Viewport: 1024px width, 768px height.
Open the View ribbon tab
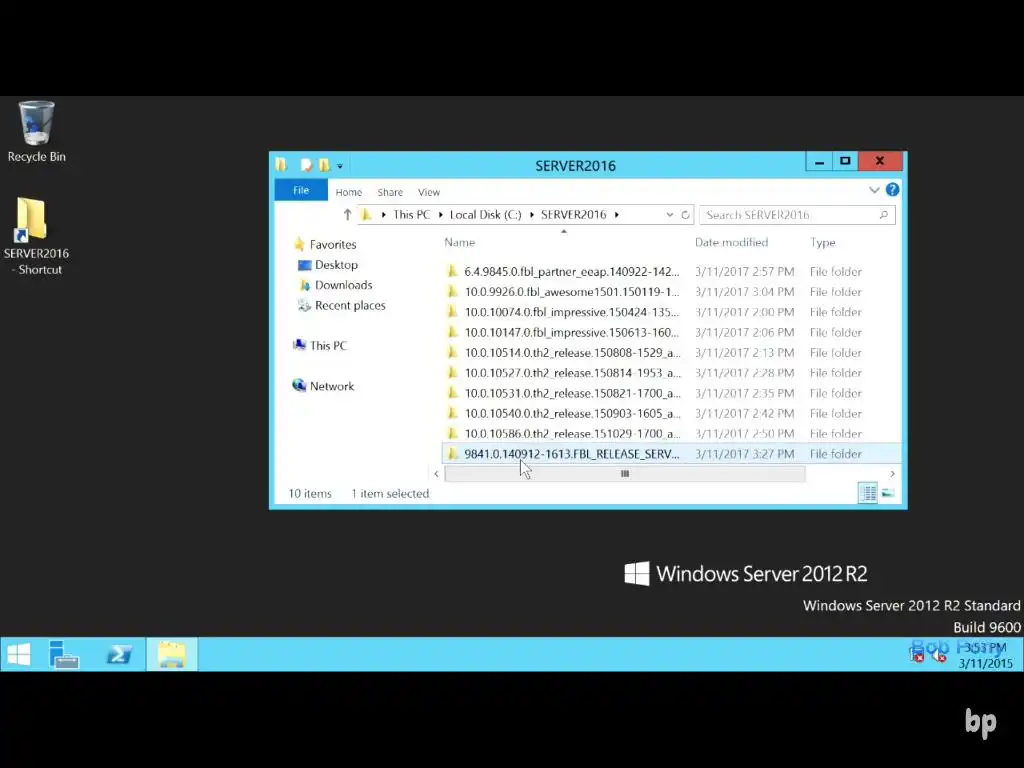428,192
